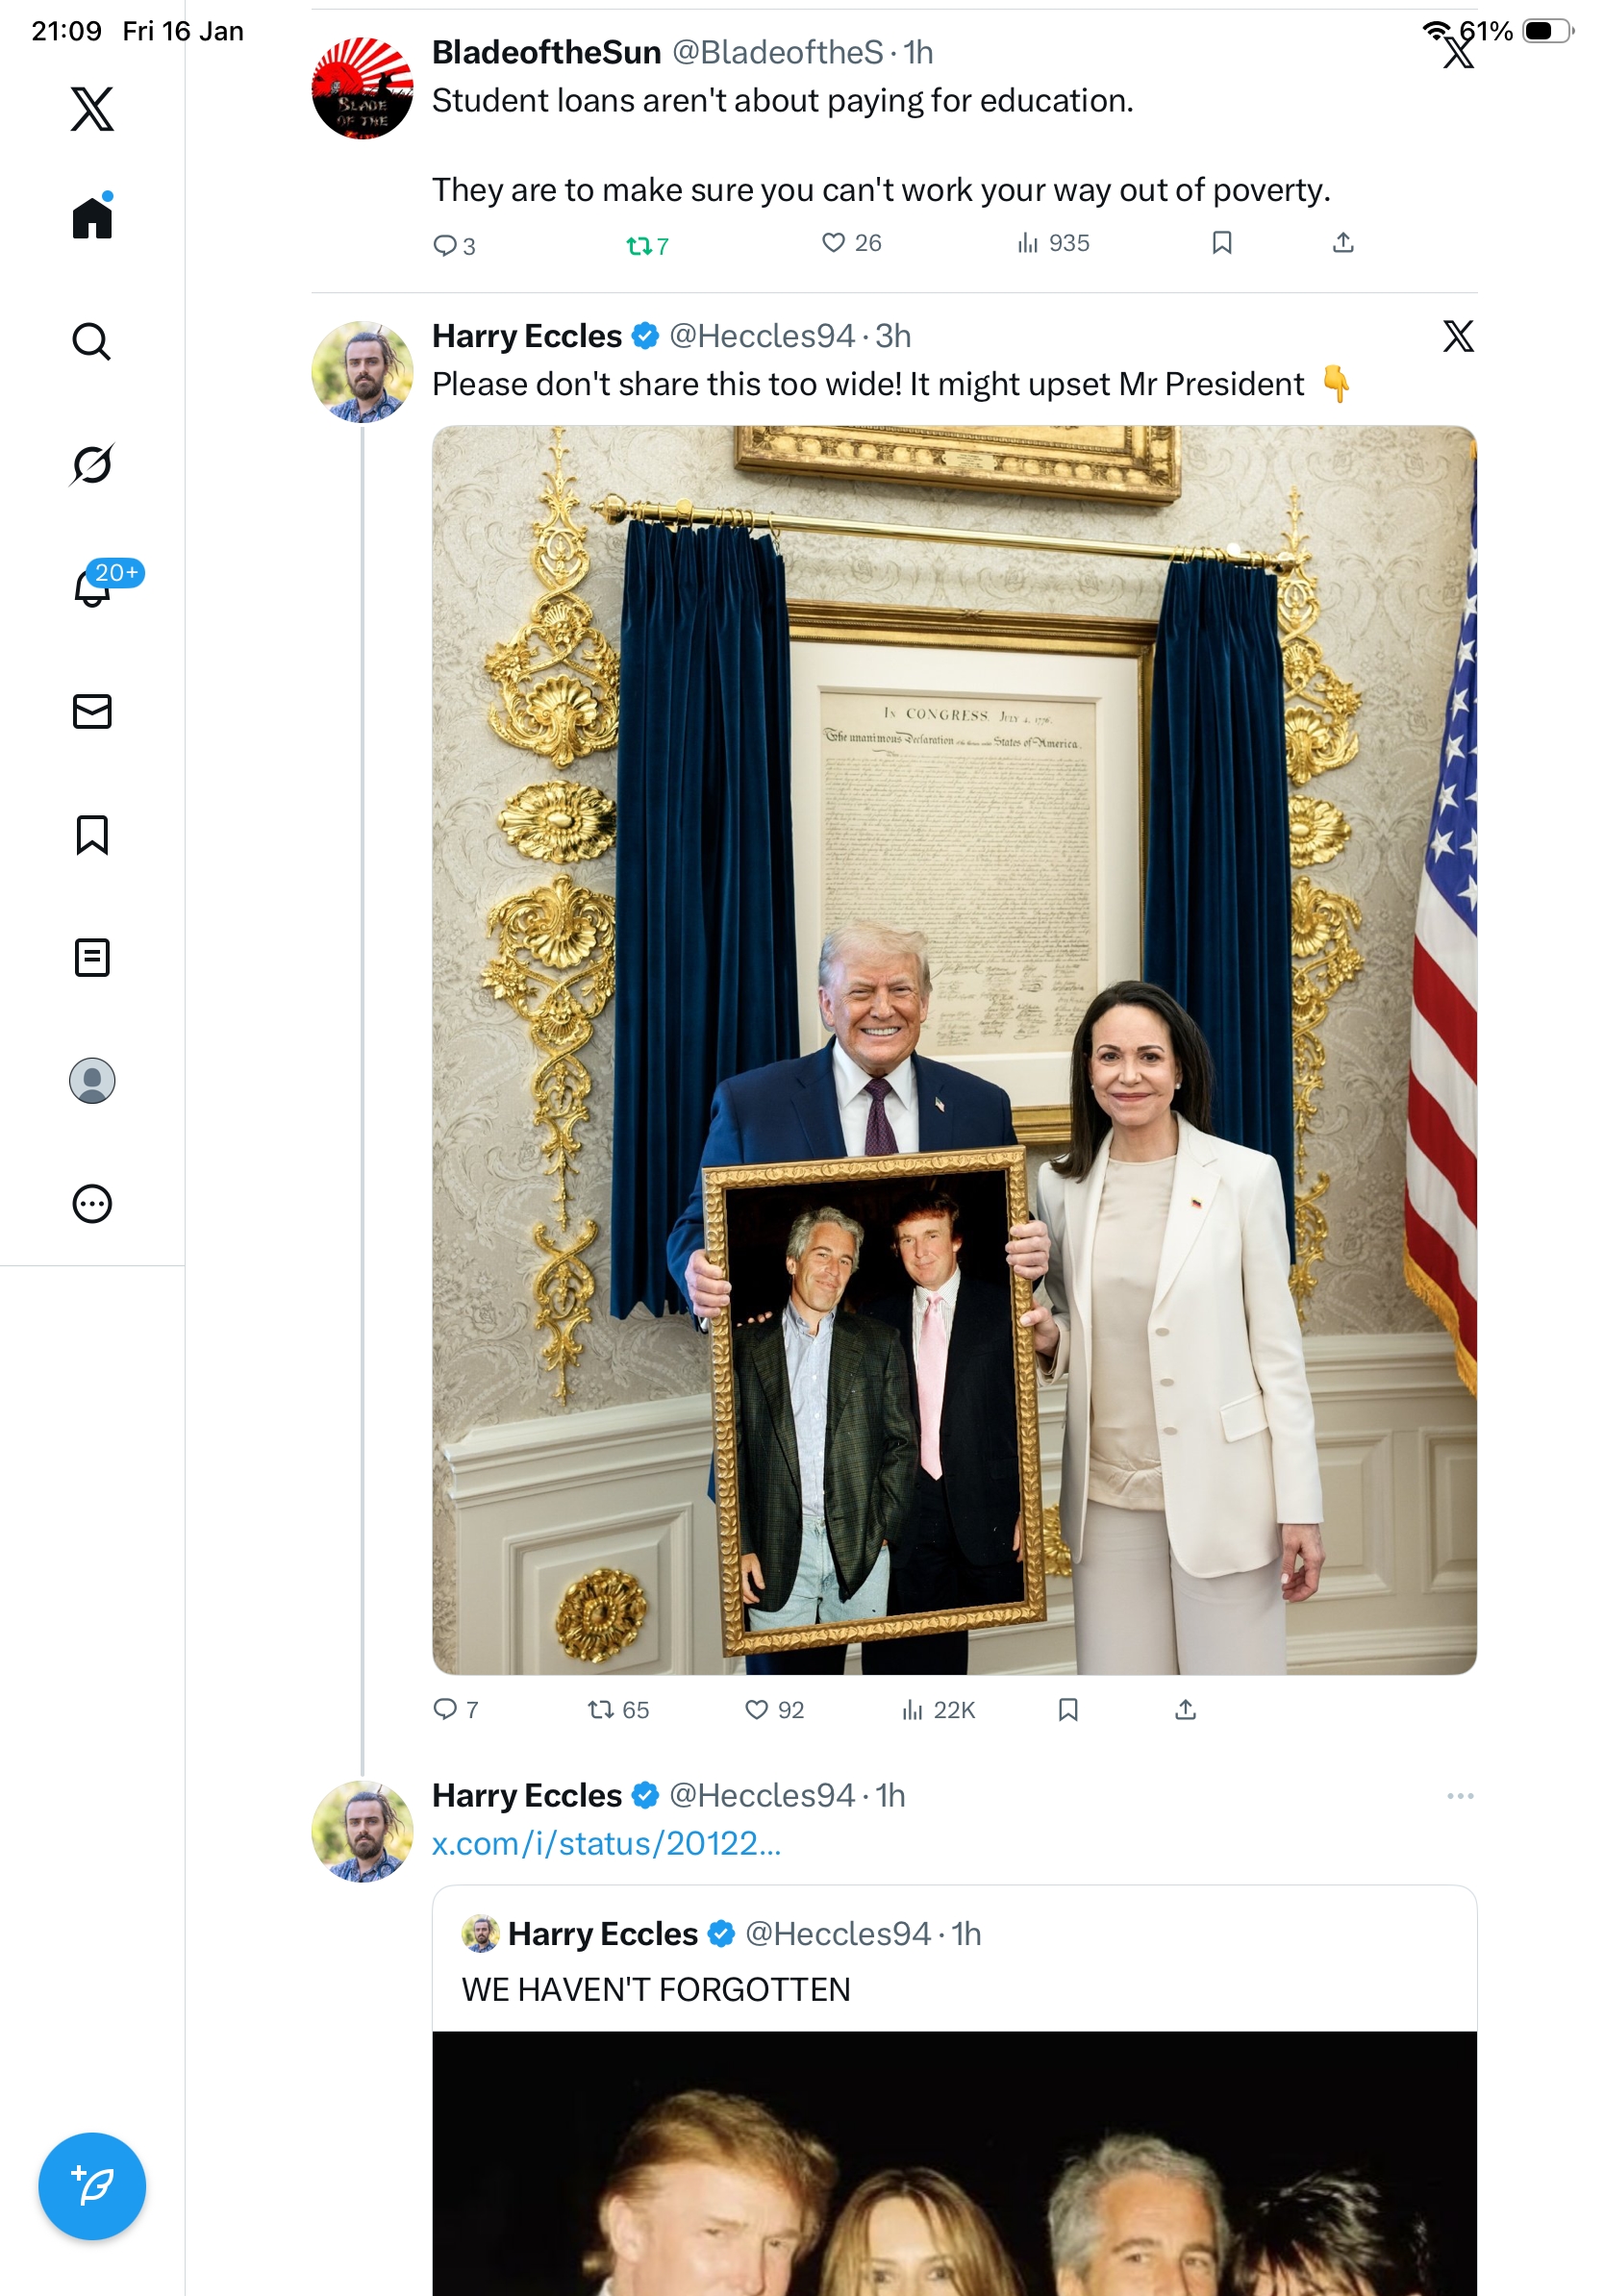Open the Search magnifier in sidebar
The width and height of the screenshot is (1604, 2296).
(x=92, y=341)
